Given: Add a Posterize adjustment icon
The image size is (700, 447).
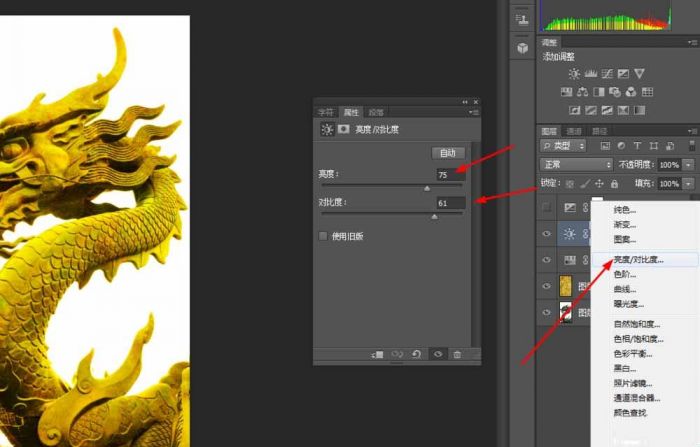Looking at the screenshot, I should (591, 110).
